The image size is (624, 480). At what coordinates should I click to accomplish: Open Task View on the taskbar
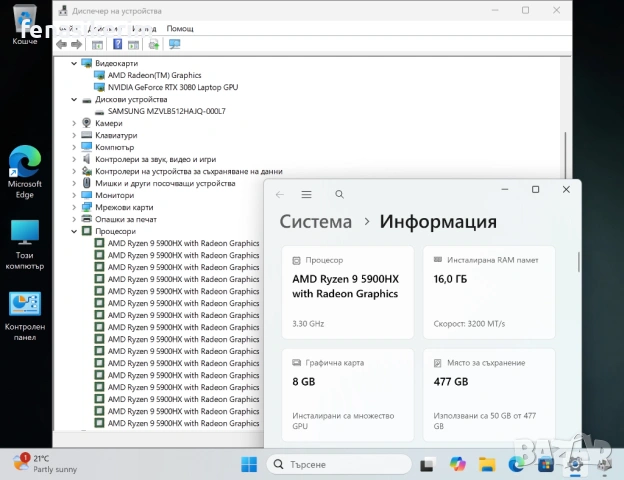[x=427, y=464]
